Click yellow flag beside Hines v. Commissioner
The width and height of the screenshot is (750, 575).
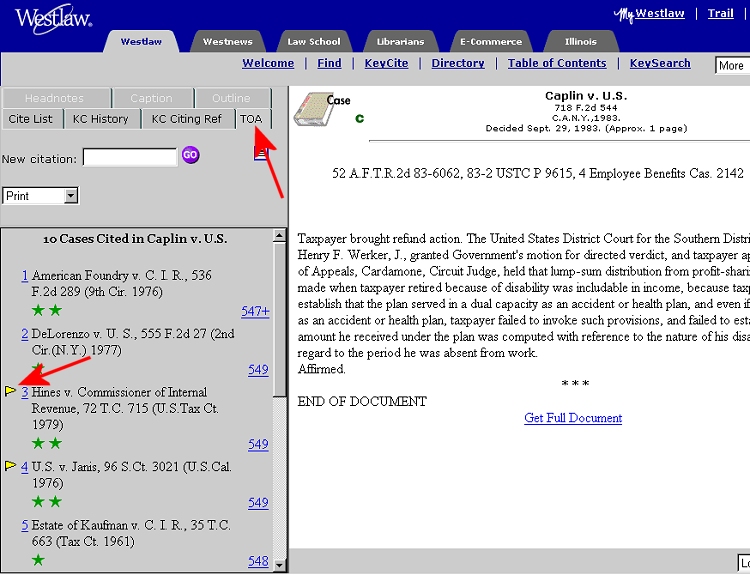[x=10, y=391]
